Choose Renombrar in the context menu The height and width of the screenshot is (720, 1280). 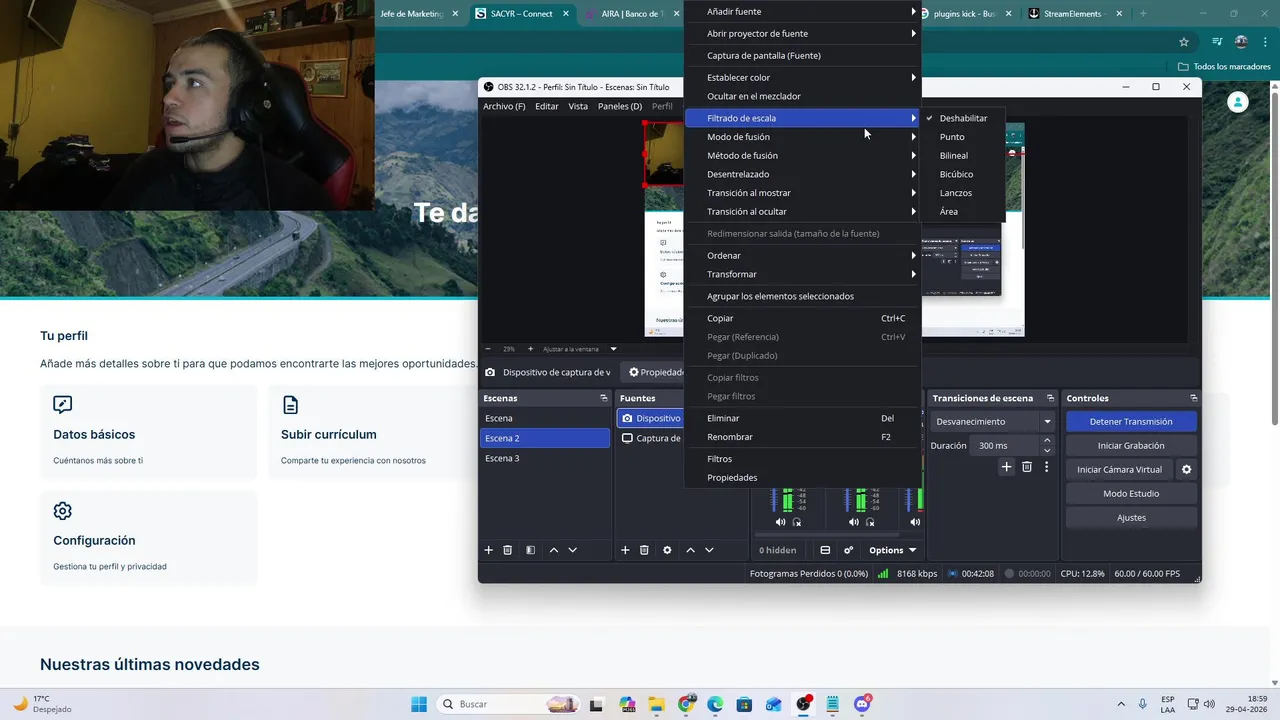click(802, 437)
